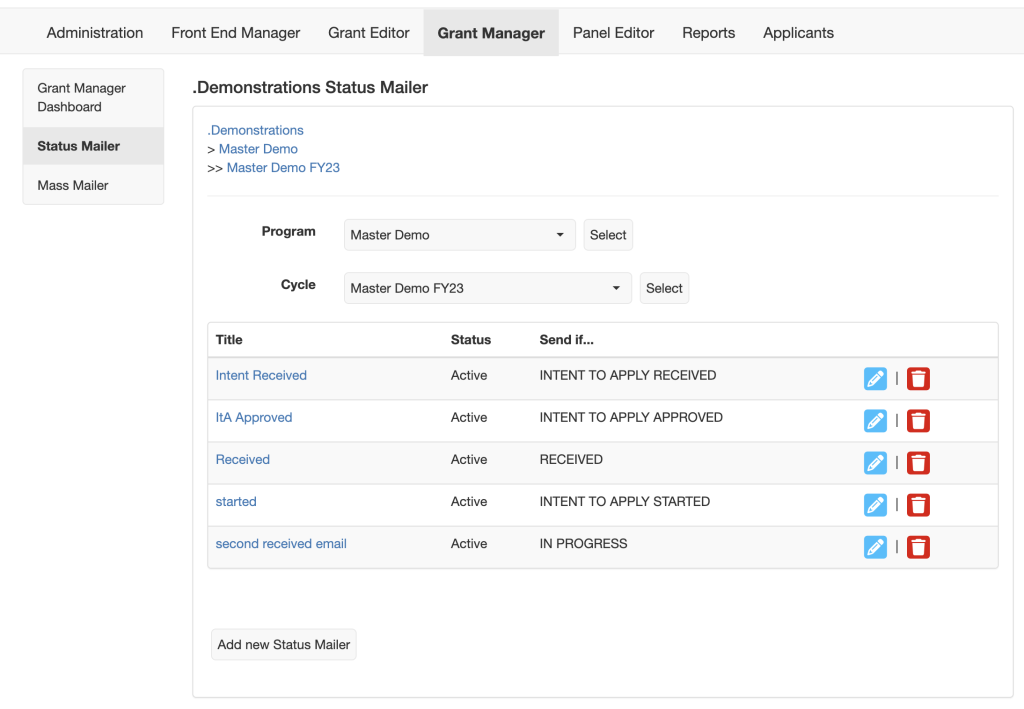This screenshot has width=1024, height=709.
Task: Go to the Mass Mailer sidebar item
Action: tap(72, 185)
